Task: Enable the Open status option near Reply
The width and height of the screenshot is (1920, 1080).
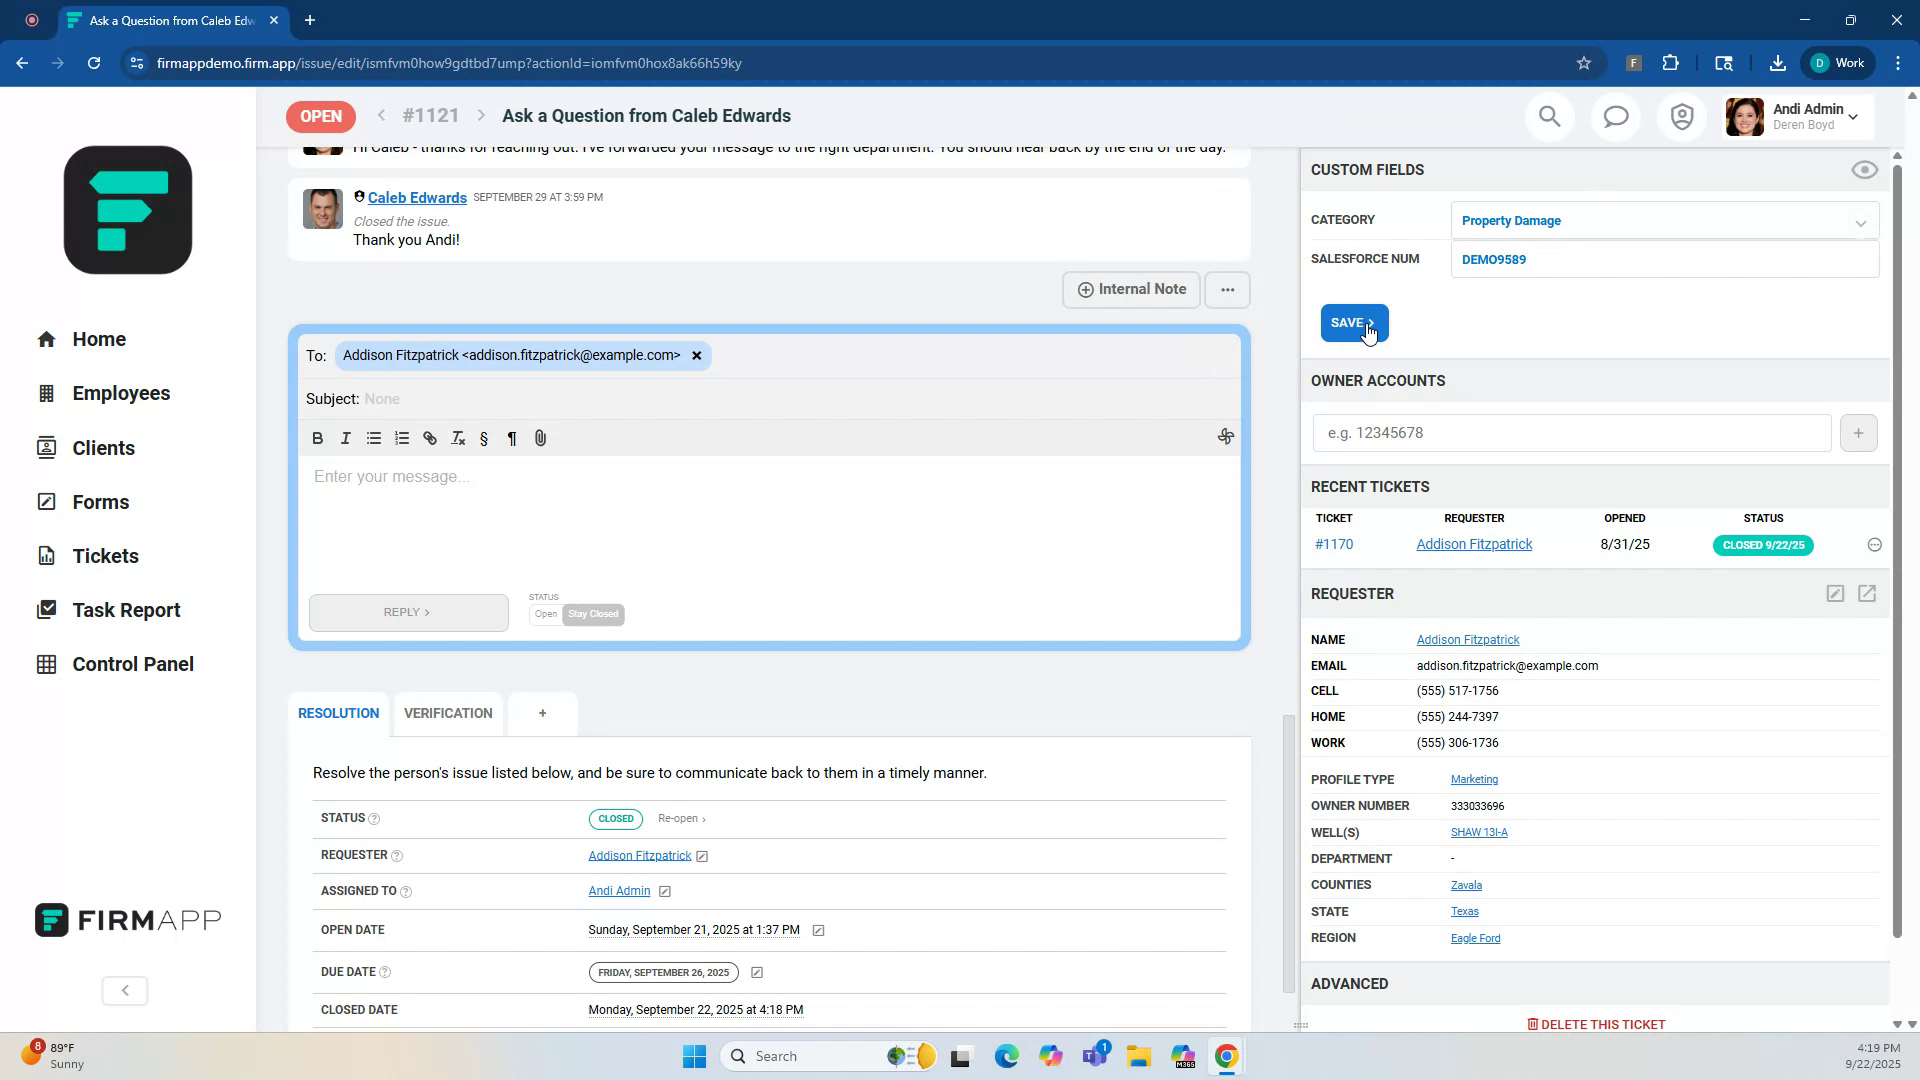Action: 545,615
